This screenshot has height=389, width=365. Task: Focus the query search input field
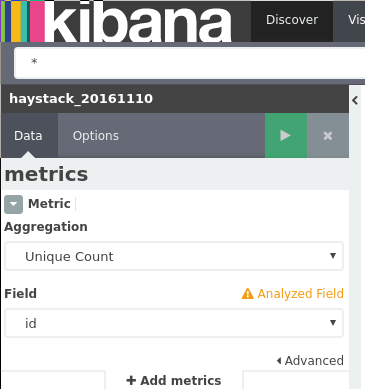coord(190,63)
